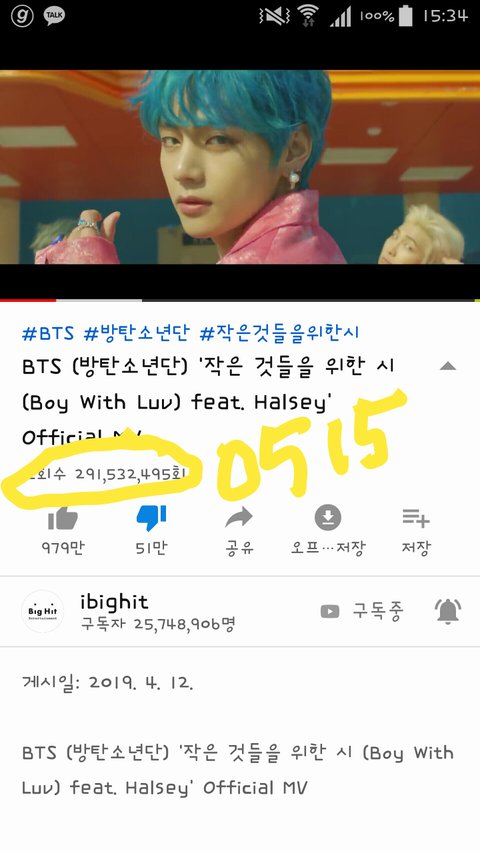Image resolution: width=480 pixels, height=853 pixels.
Task: Tap the share arrow icon
Action: [239, 518]
